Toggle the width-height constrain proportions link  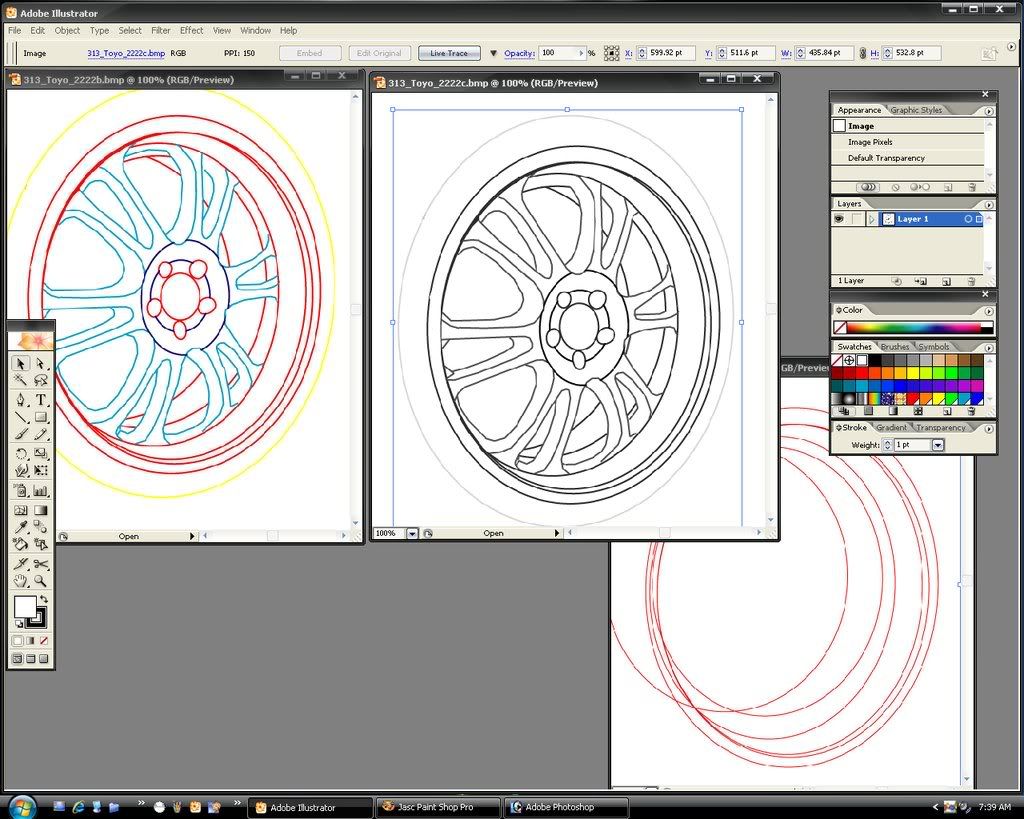click(x=862, y=53)
